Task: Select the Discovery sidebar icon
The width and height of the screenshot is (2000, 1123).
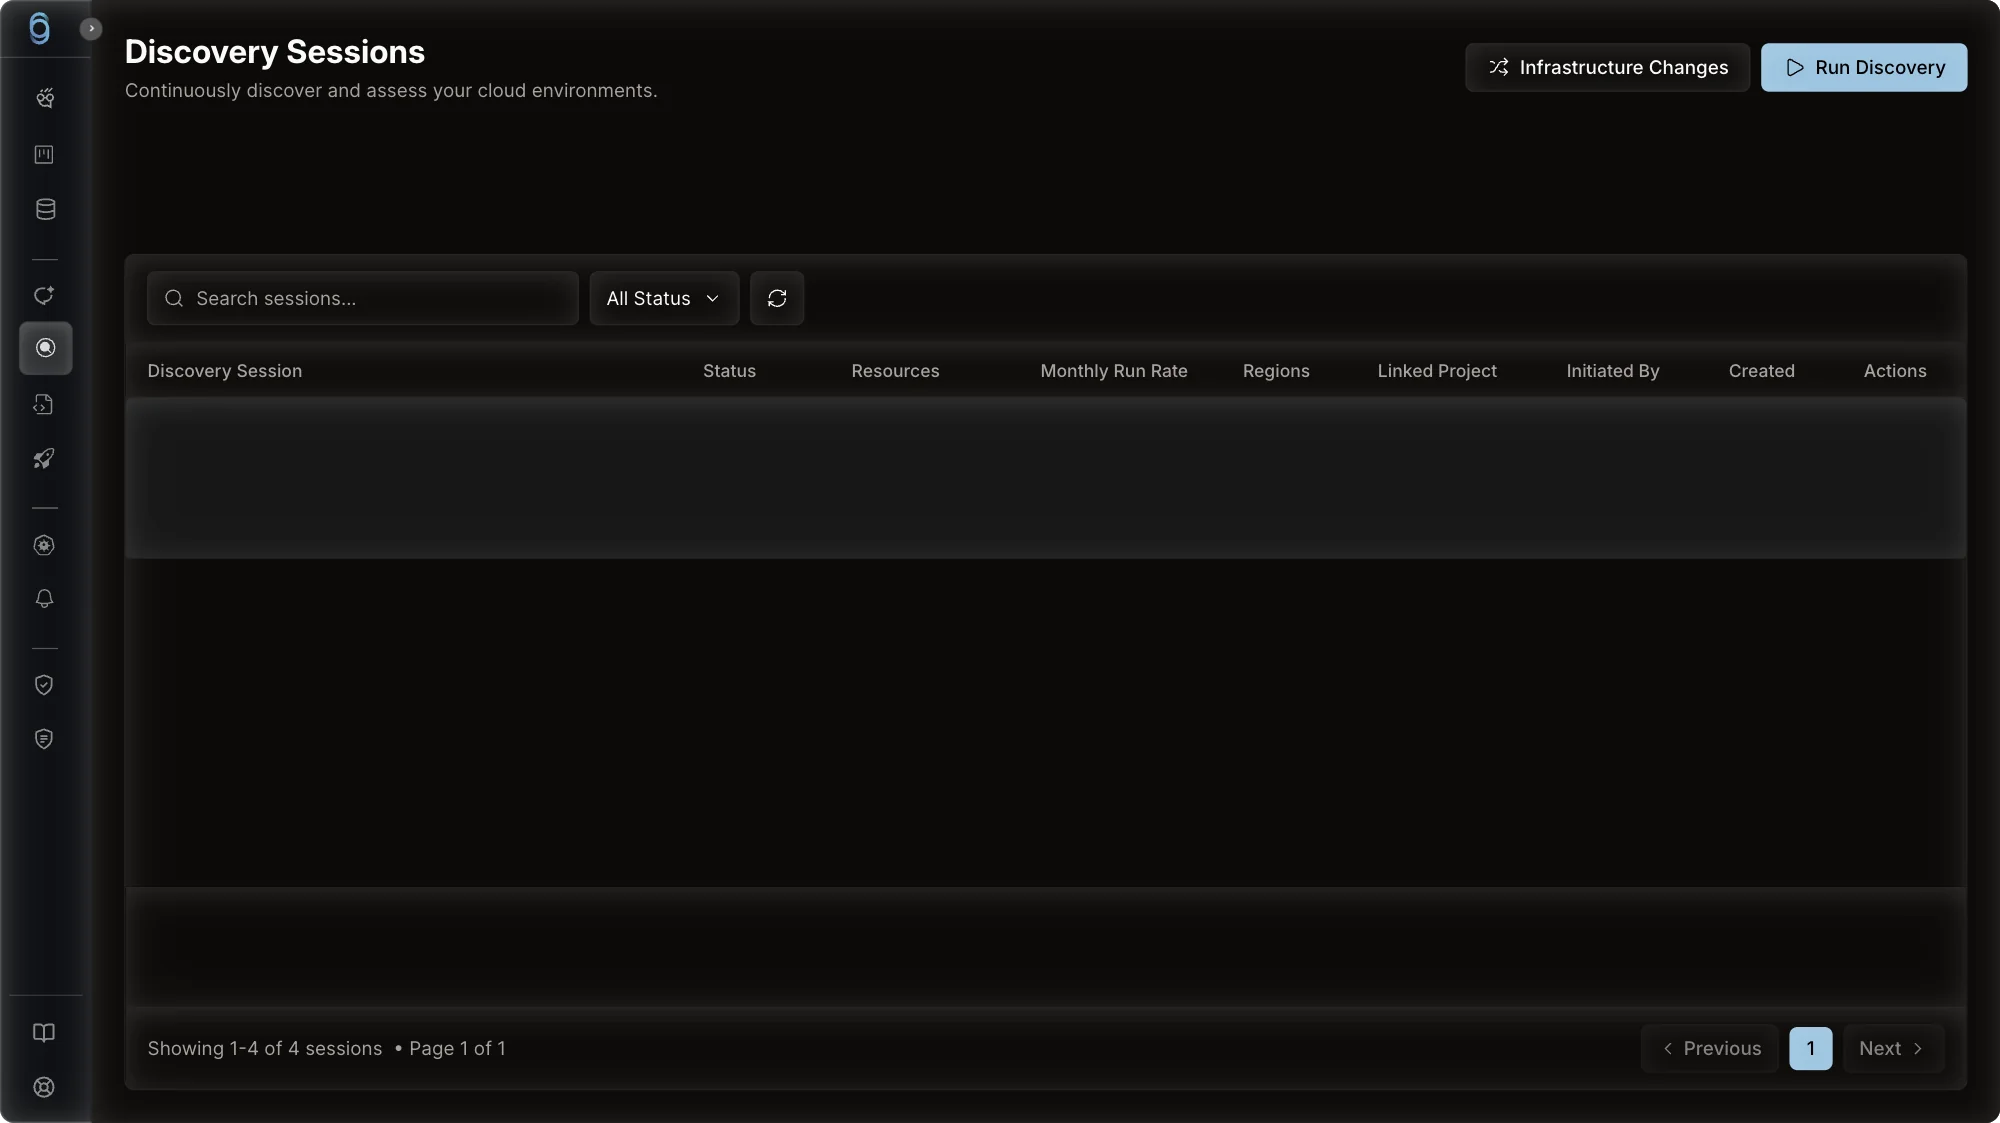Action: pos(45,348)
